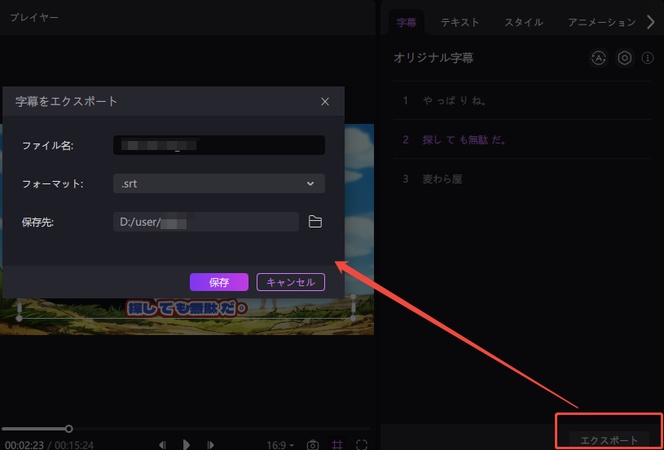Enter fullscreen player mode
Viewport: 664px width, 450px height.
tap(362, 445)
